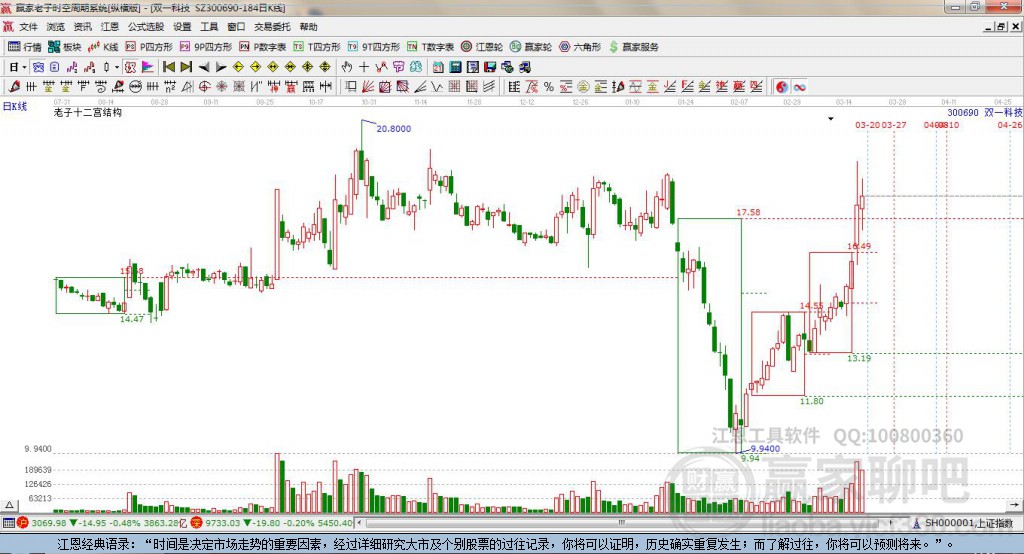
Task: Open the 交易委托 menu
Action: pos(272,27)
